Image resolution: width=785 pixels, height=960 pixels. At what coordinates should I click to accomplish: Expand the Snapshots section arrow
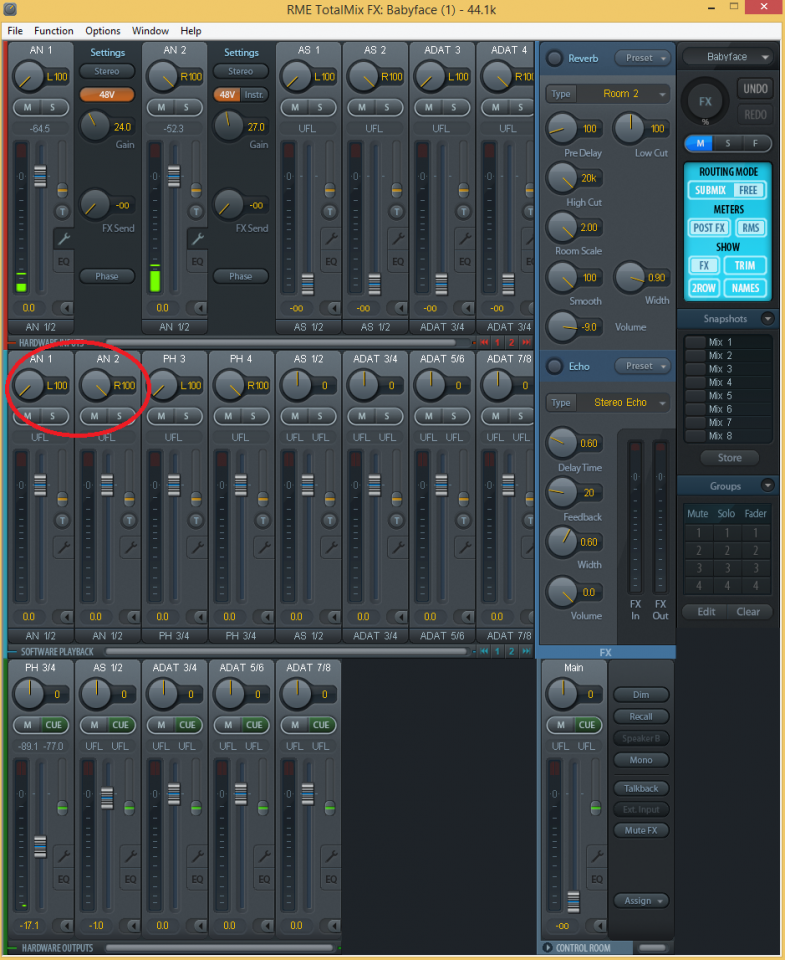pos(767,318)
